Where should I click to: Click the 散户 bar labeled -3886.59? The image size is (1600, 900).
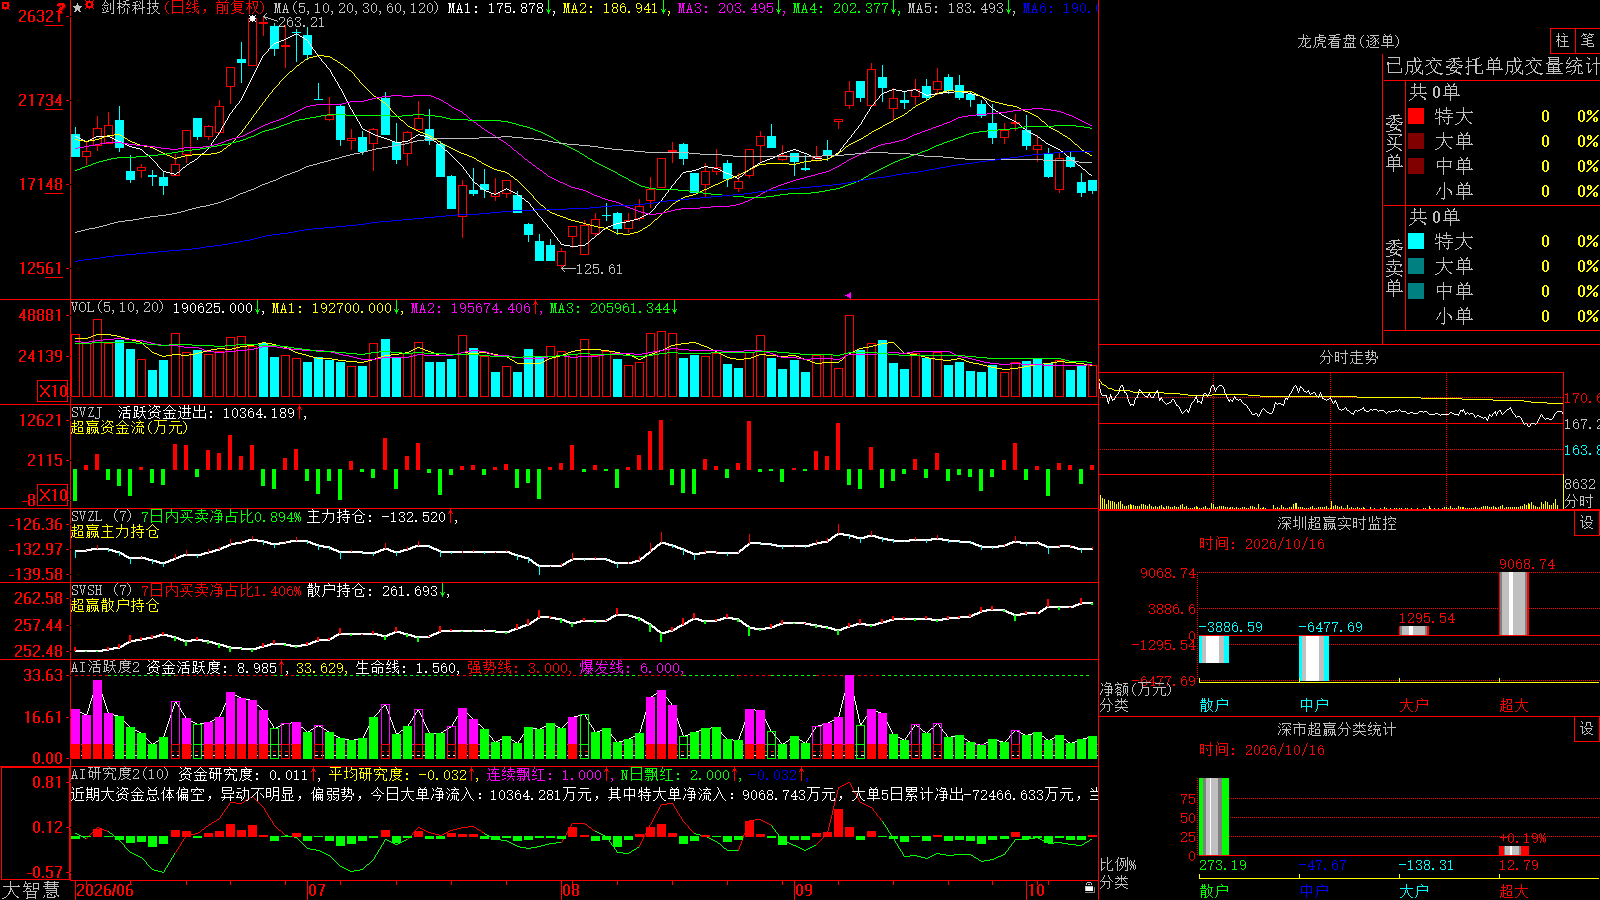coord(1214,649)
